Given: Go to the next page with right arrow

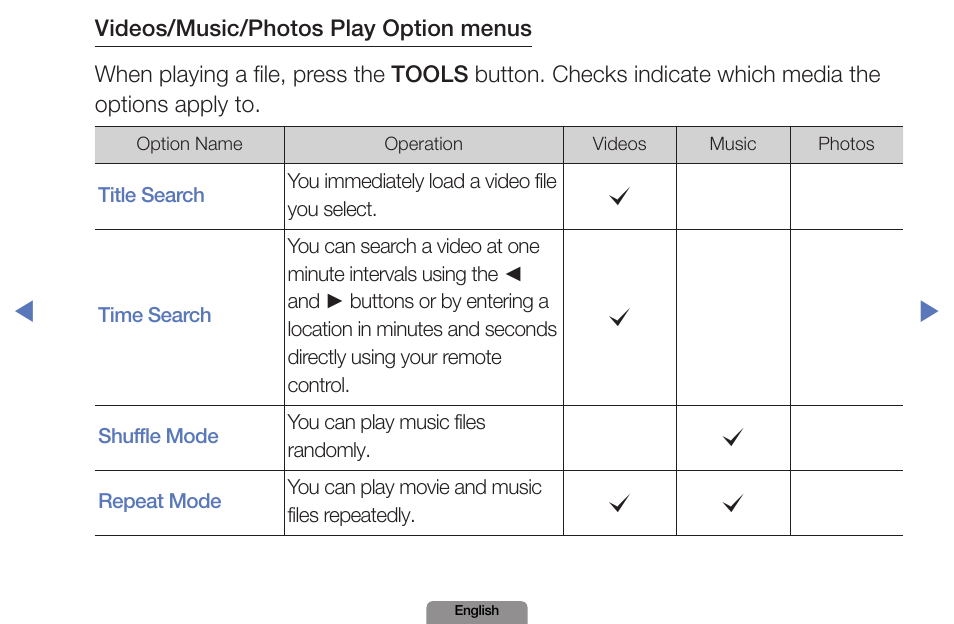Looking at the screenshot, I should click(x=929, y=311).
